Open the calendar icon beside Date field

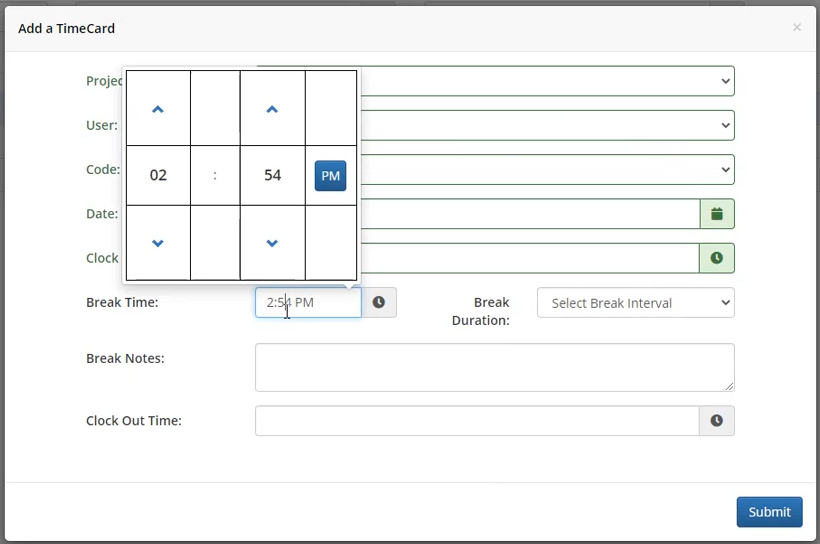pyautogui.click(x=716, y=214)
